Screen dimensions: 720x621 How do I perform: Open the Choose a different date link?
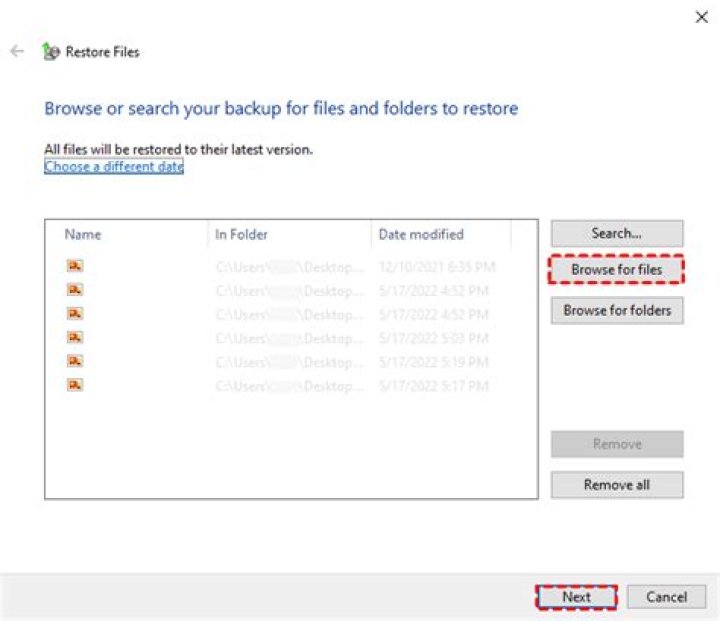[114, 167]
